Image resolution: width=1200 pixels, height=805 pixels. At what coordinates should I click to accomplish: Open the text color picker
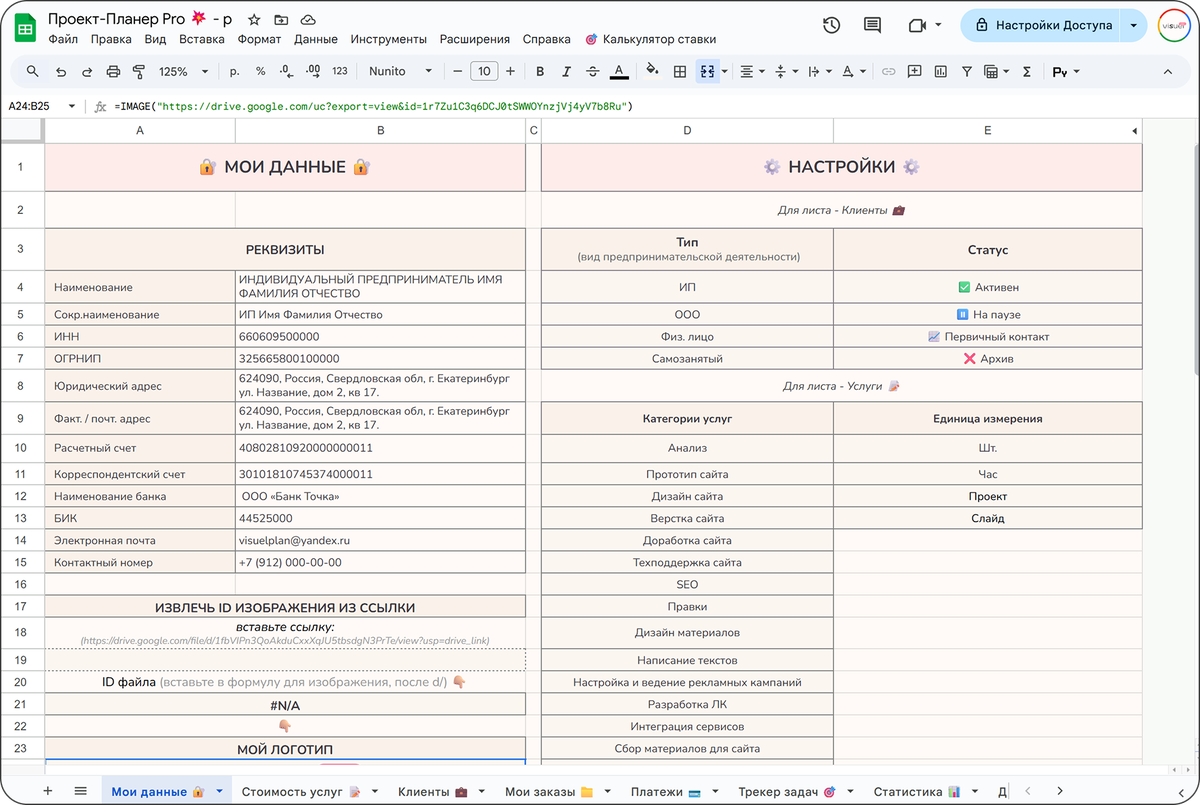[619, 72]
